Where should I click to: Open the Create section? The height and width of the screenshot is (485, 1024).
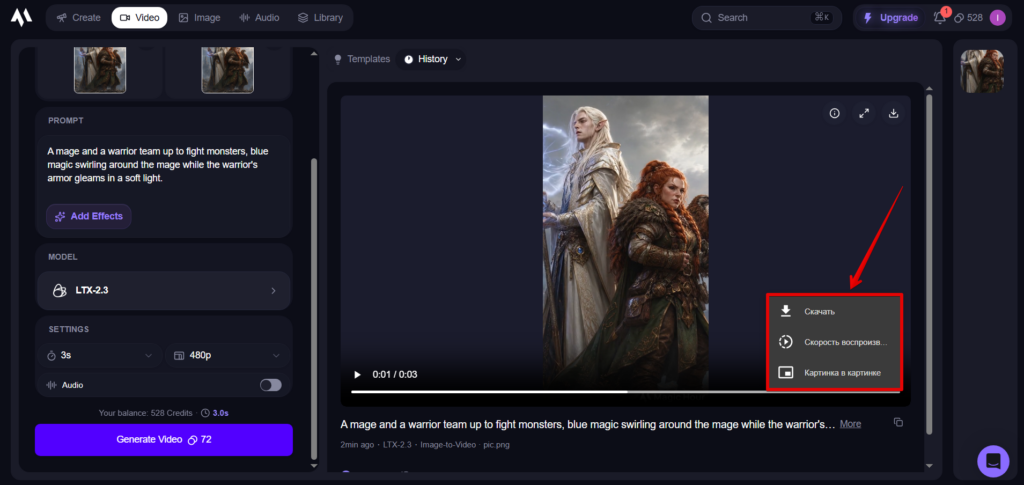pyautogui.click(x=78, y=18)
